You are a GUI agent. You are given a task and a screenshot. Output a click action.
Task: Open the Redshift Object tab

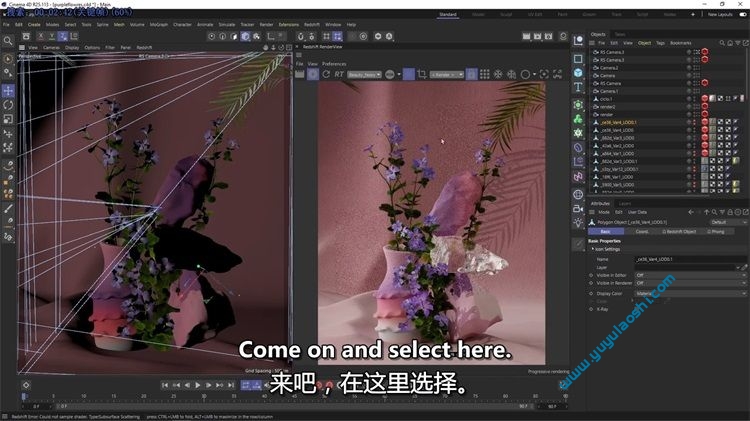click(x=682, y=231)
